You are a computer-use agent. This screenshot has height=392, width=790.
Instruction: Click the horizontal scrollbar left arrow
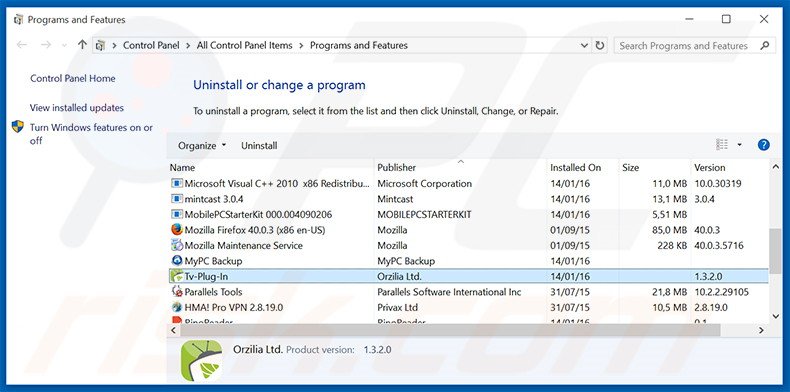point(173,330)
